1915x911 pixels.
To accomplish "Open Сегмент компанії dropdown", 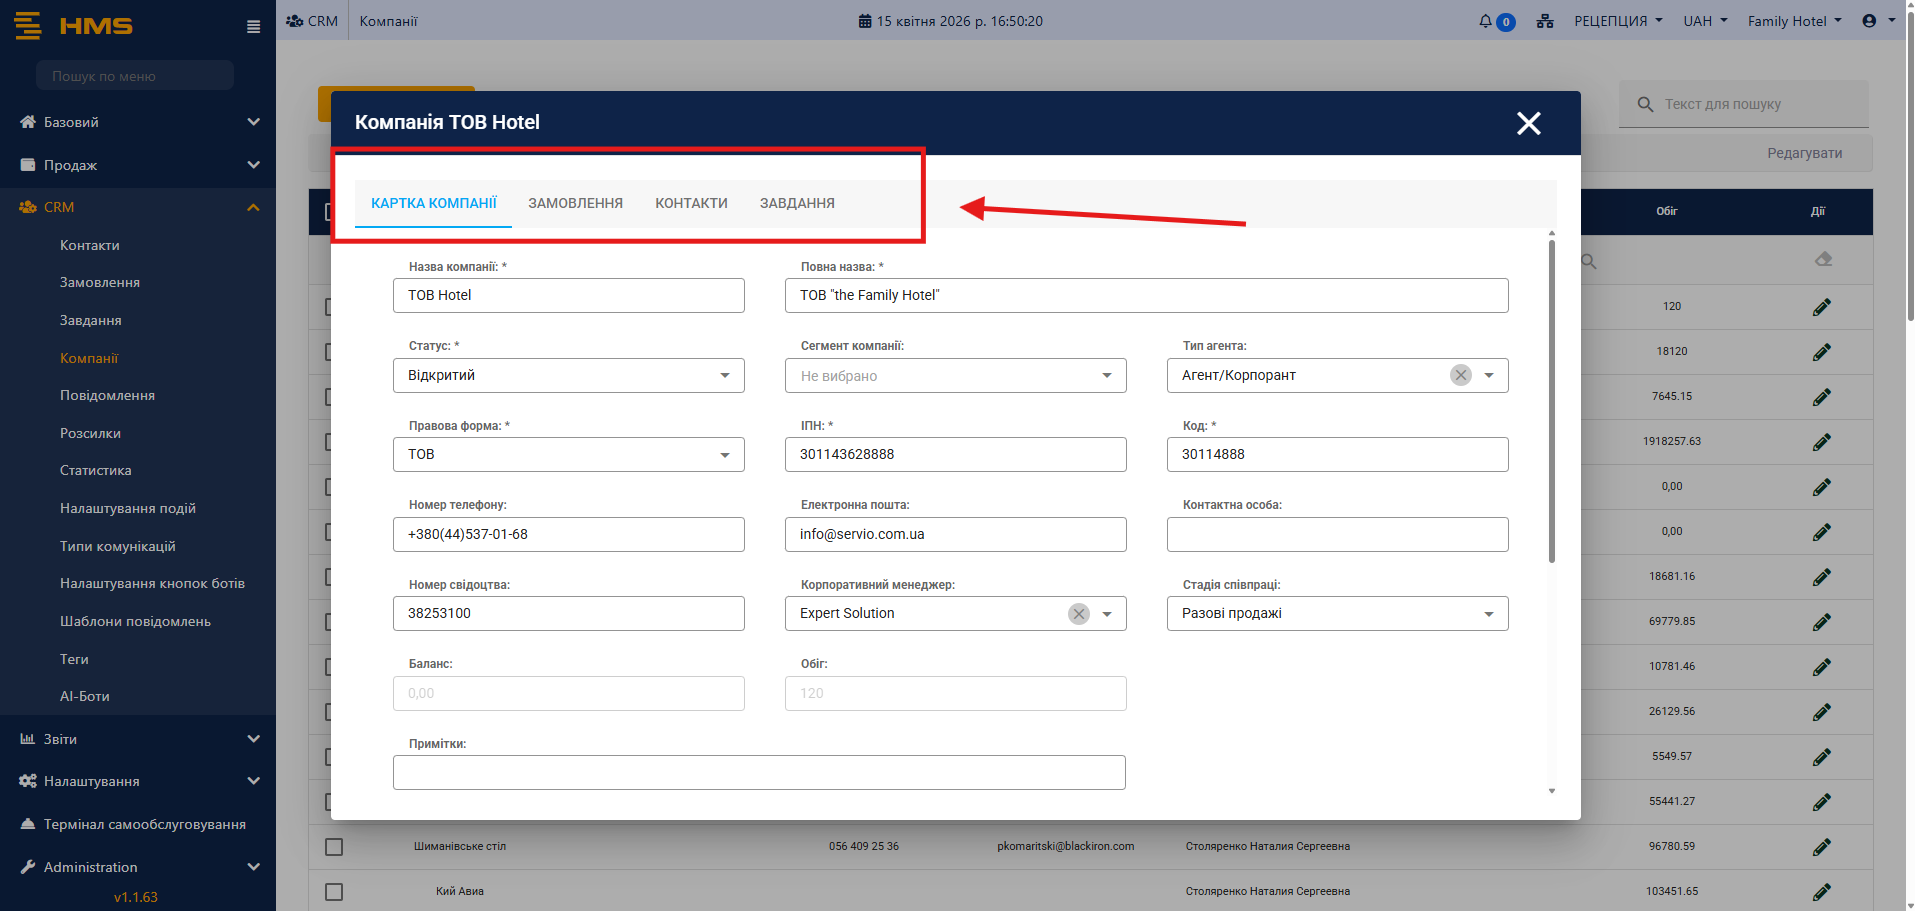I will click(955, 376).
